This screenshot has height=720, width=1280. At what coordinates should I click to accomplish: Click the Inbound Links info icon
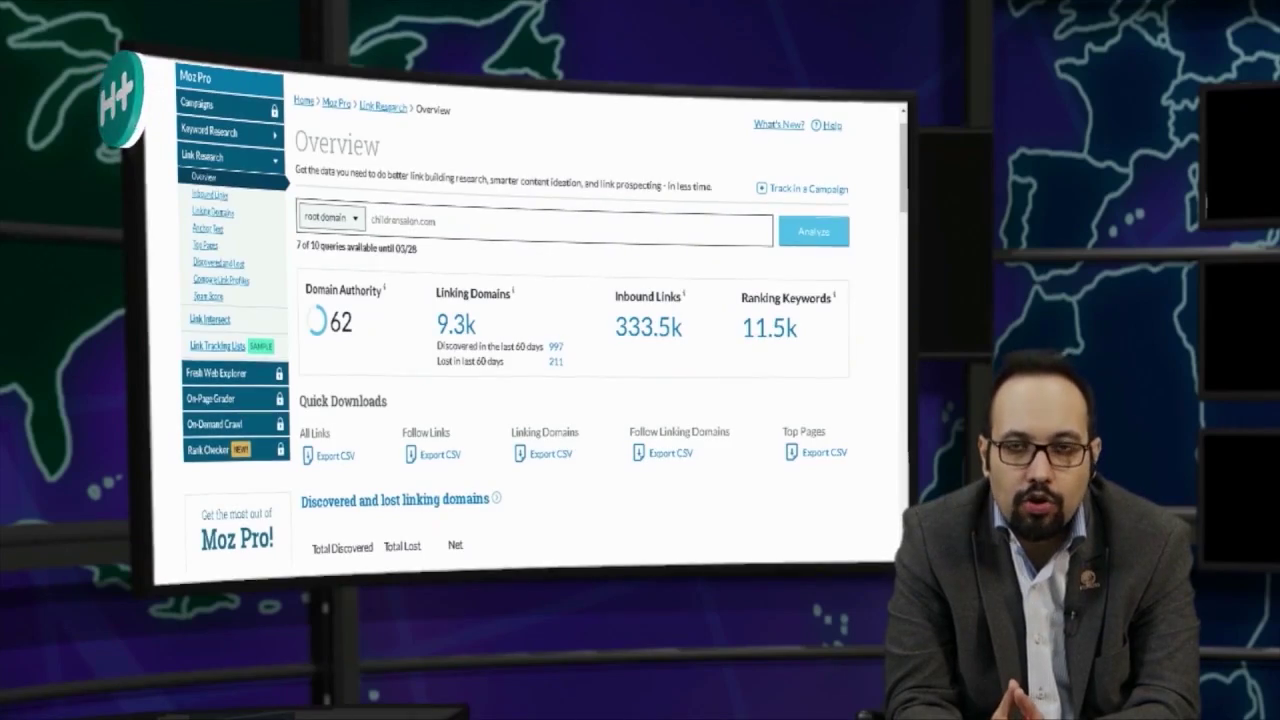pyautogui.click(x=684, y=294)
